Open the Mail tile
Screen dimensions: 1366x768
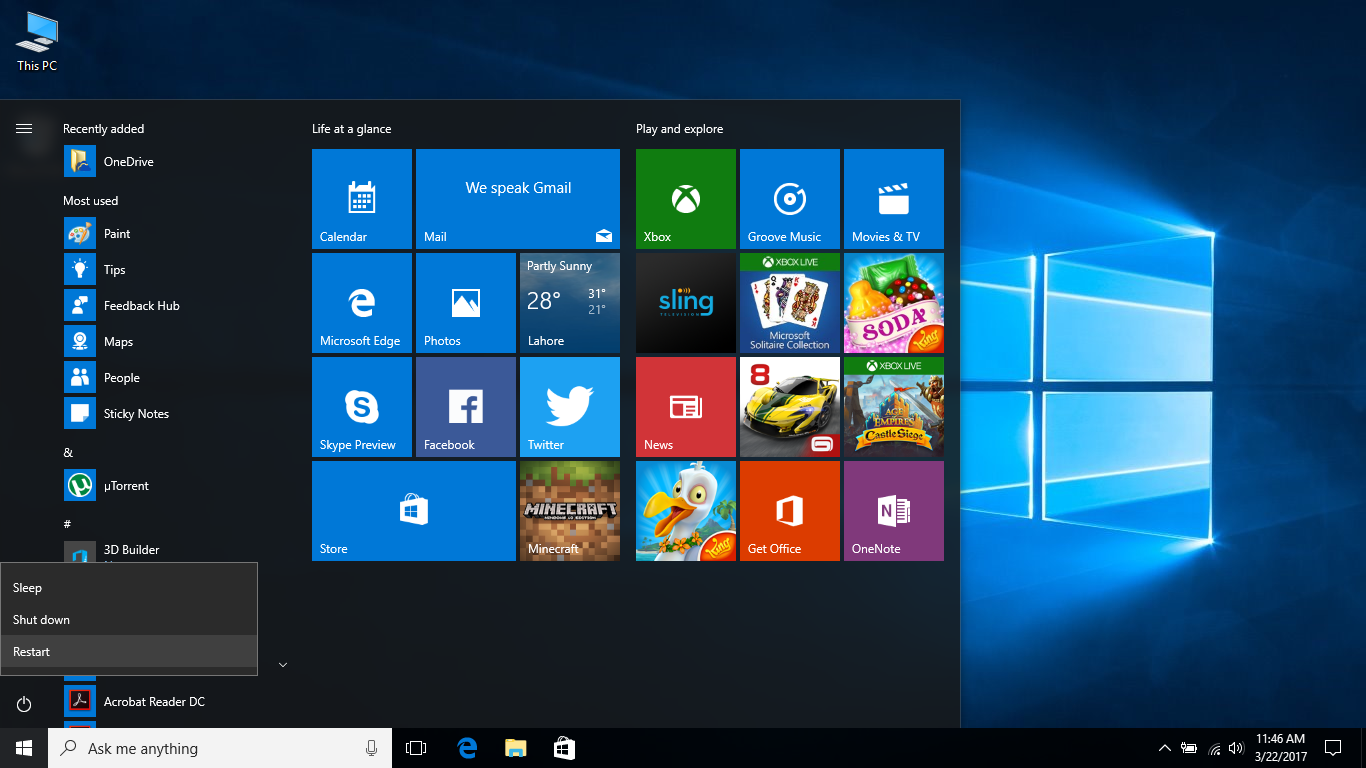[x=518, y=199]
